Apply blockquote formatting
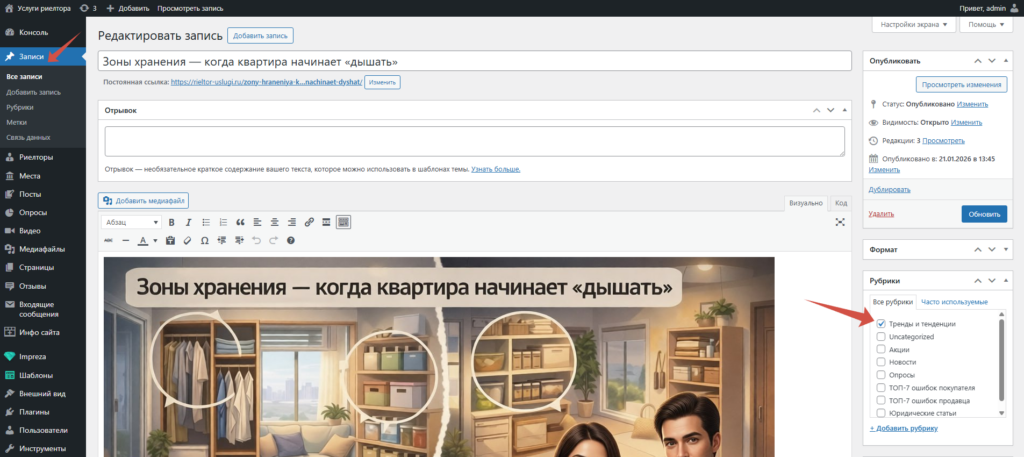This screenshot has height=457, width=1024. [x=240, y=222]
